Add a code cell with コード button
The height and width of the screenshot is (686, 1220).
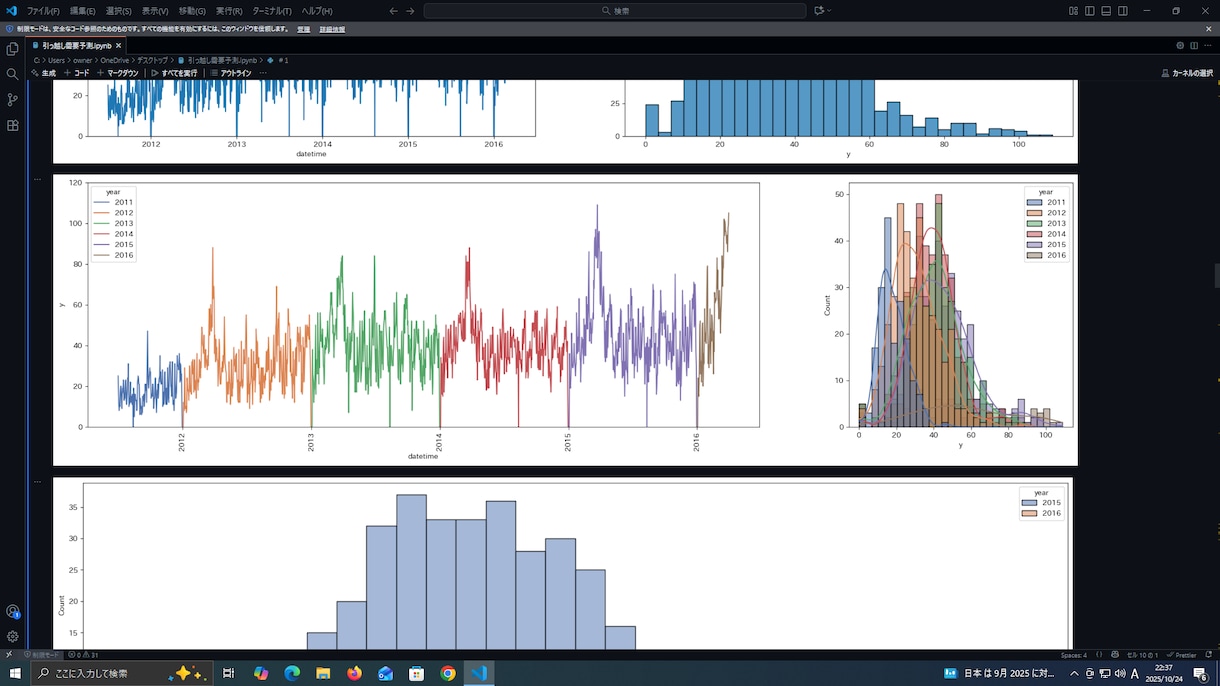76,73
